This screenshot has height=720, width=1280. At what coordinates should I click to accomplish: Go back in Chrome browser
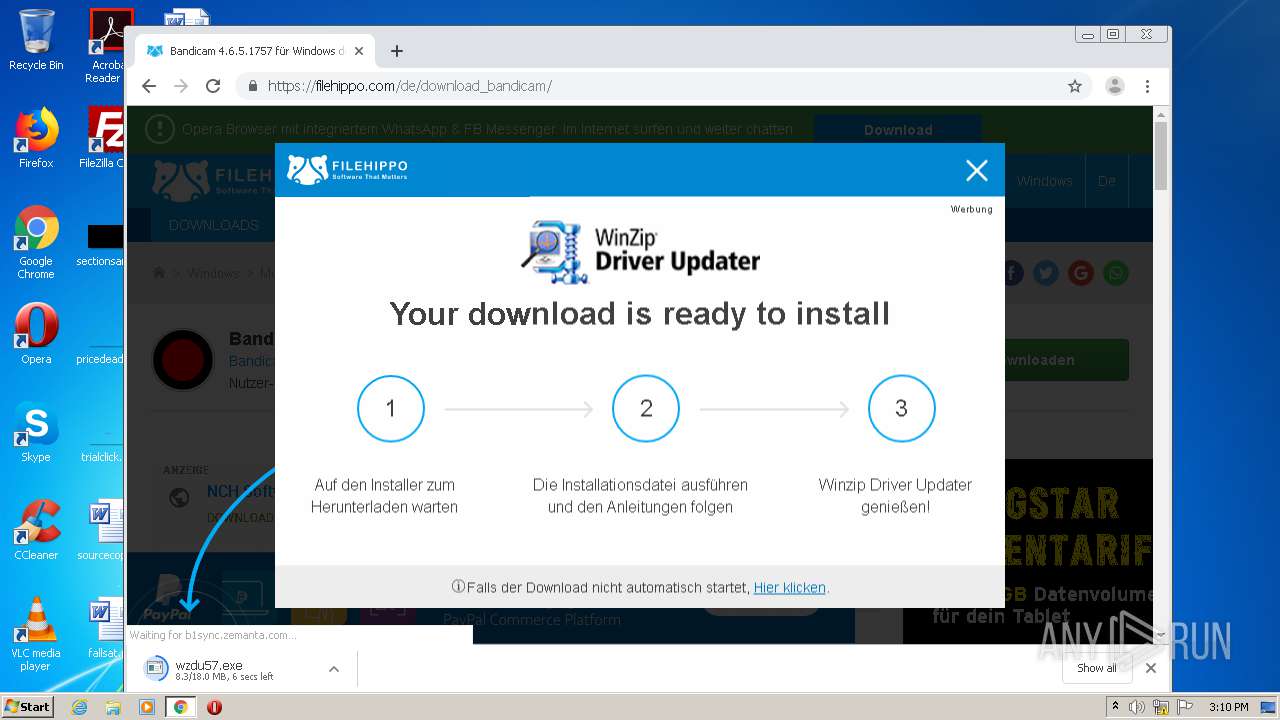pos(149,86)
